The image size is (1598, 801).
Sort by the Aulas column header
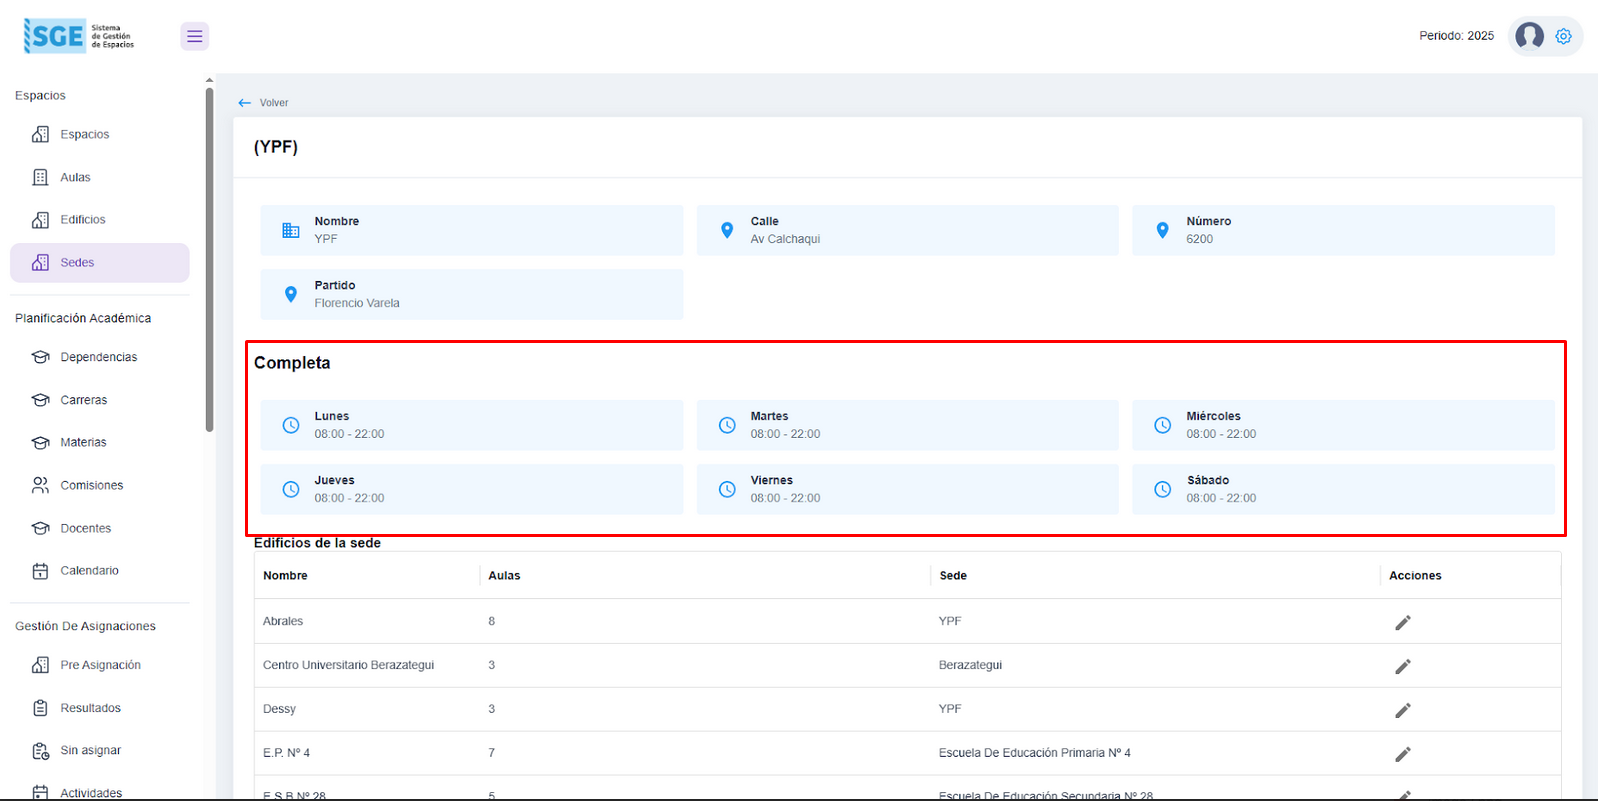(504, 576)
